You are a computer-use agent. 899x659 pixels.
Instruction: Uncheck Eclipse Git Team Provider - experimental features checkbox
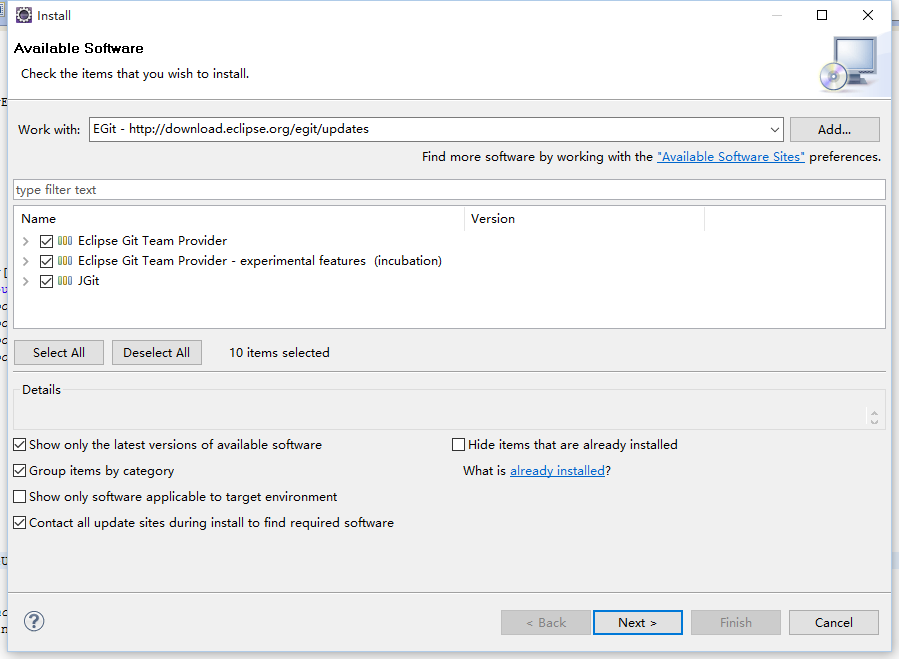tap(46, 261)
